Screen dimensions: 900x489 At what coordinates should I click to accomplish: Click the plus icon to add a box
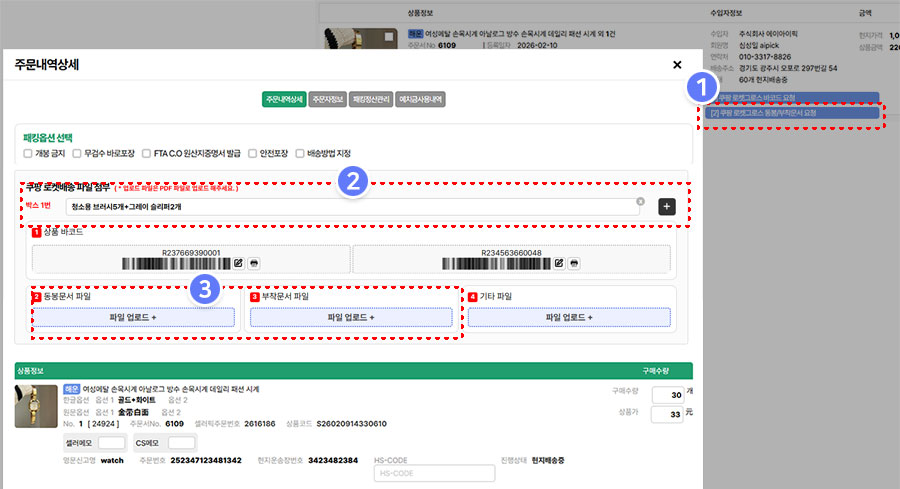[667, 207]
